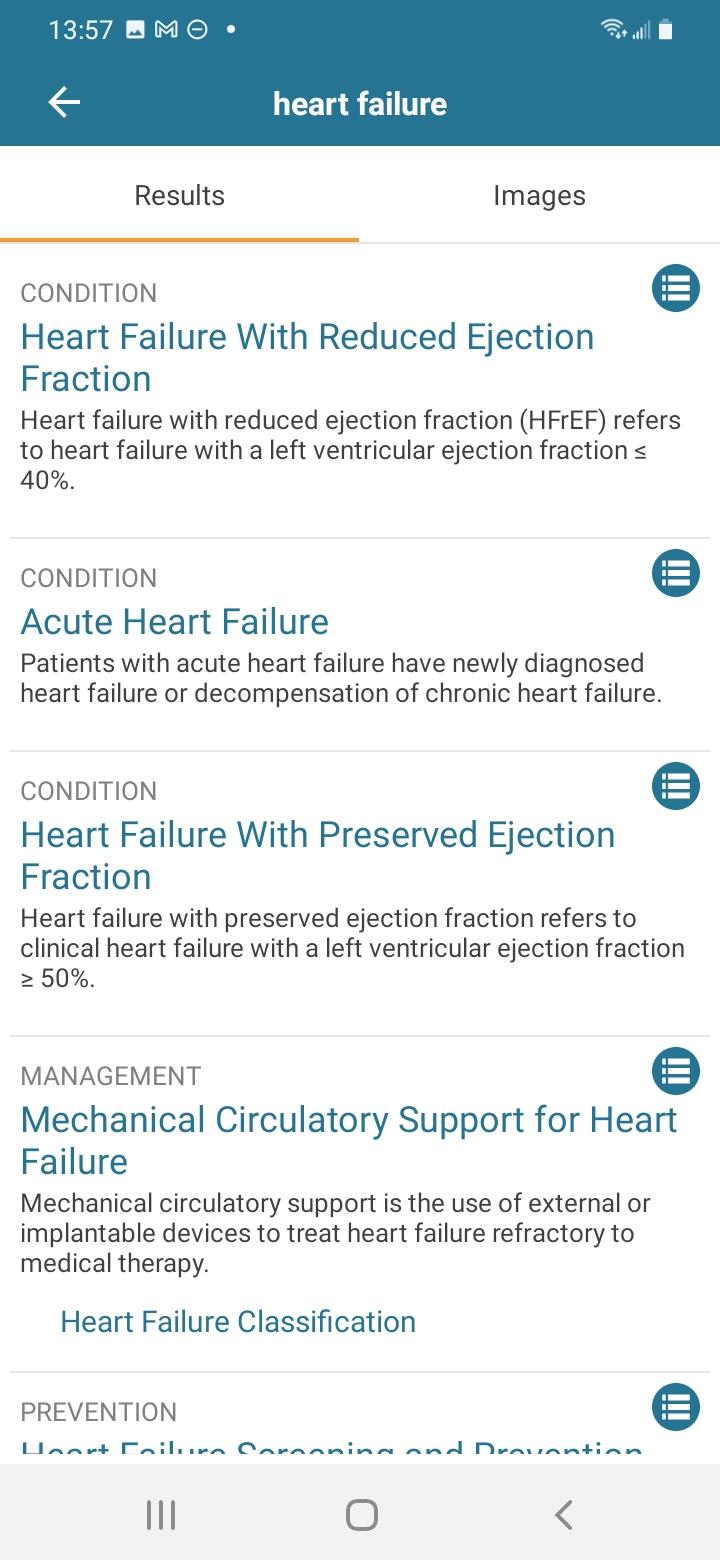Open Heart Failure With Preserved Ejection Fraction
The image size is (720, 1560).
coord(317,856)
